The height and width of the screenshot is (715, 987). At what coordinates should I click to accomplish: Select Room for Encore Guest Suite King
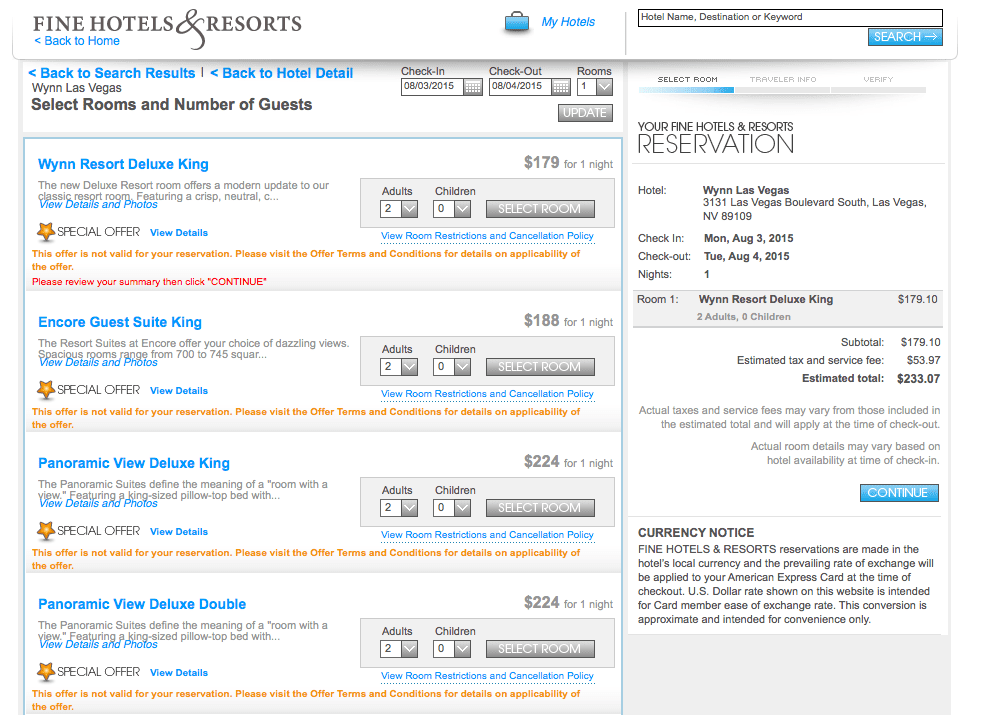coord(540,367)
